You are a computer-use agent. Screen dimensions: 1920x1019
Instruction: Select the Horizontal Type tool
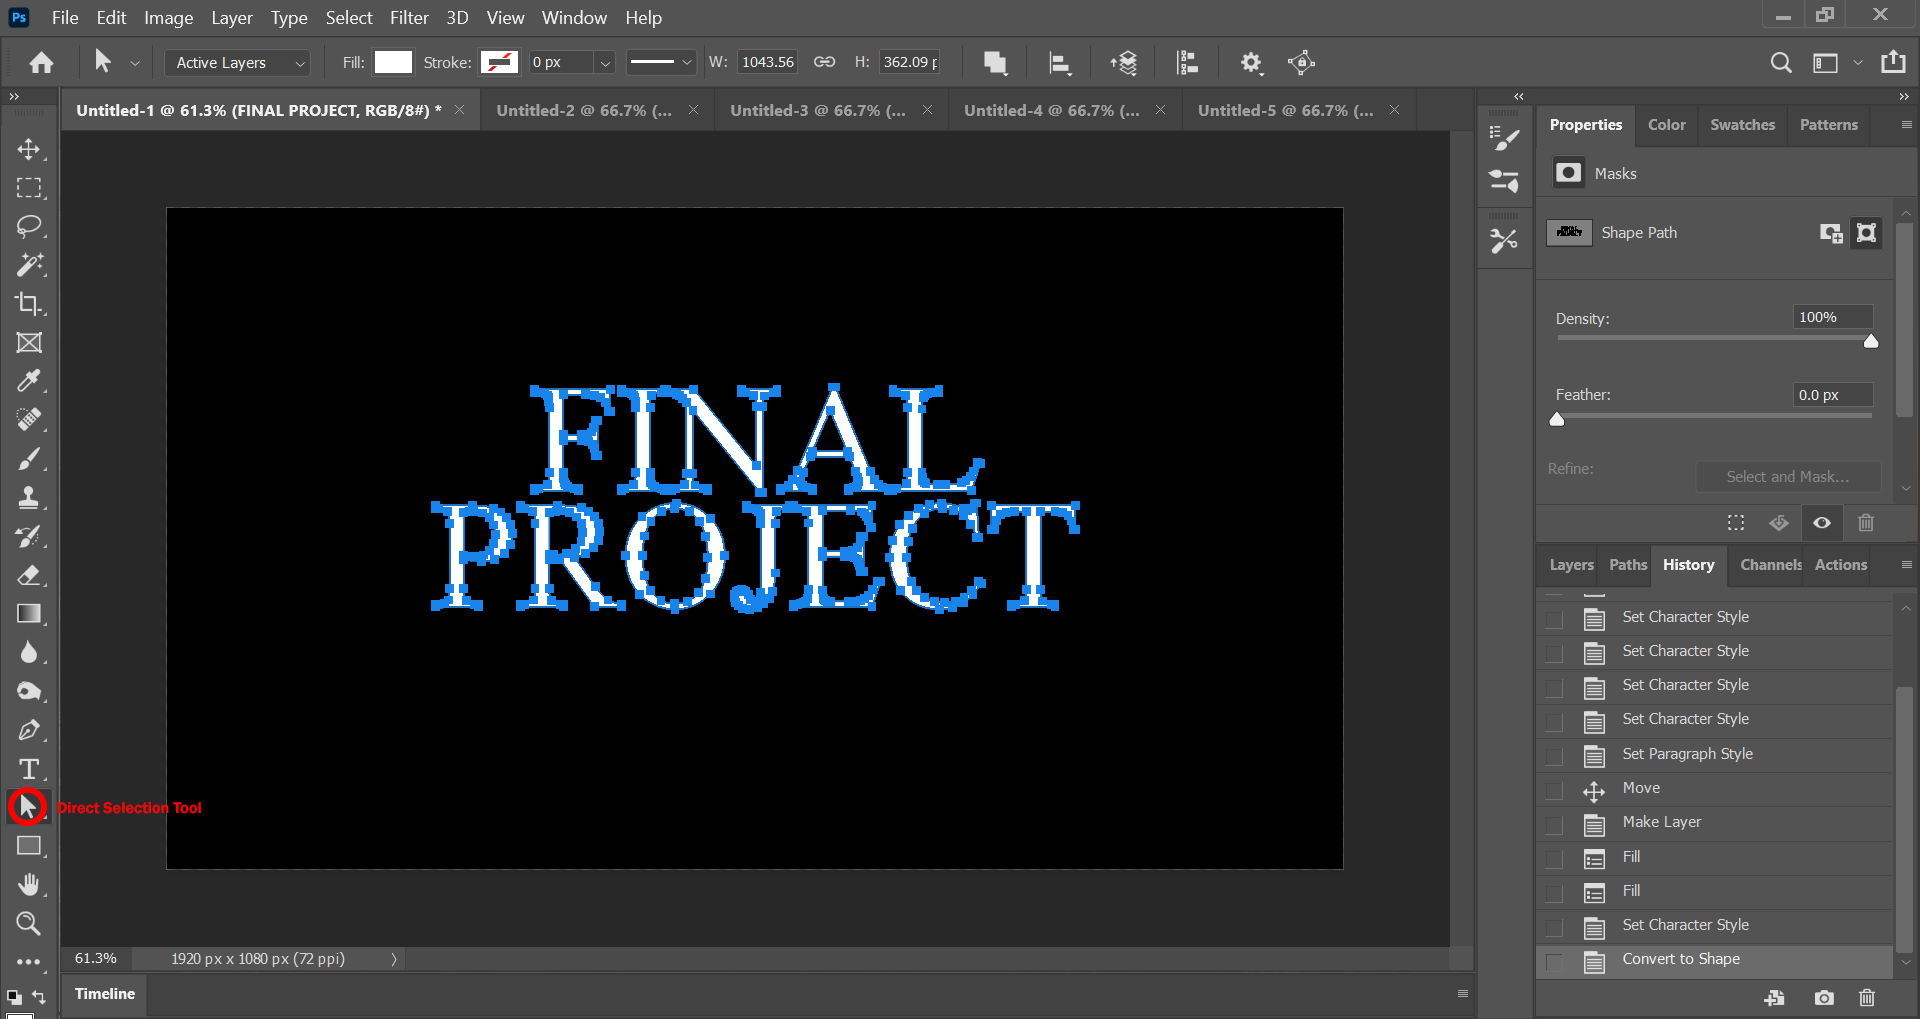tap(28, 768)
